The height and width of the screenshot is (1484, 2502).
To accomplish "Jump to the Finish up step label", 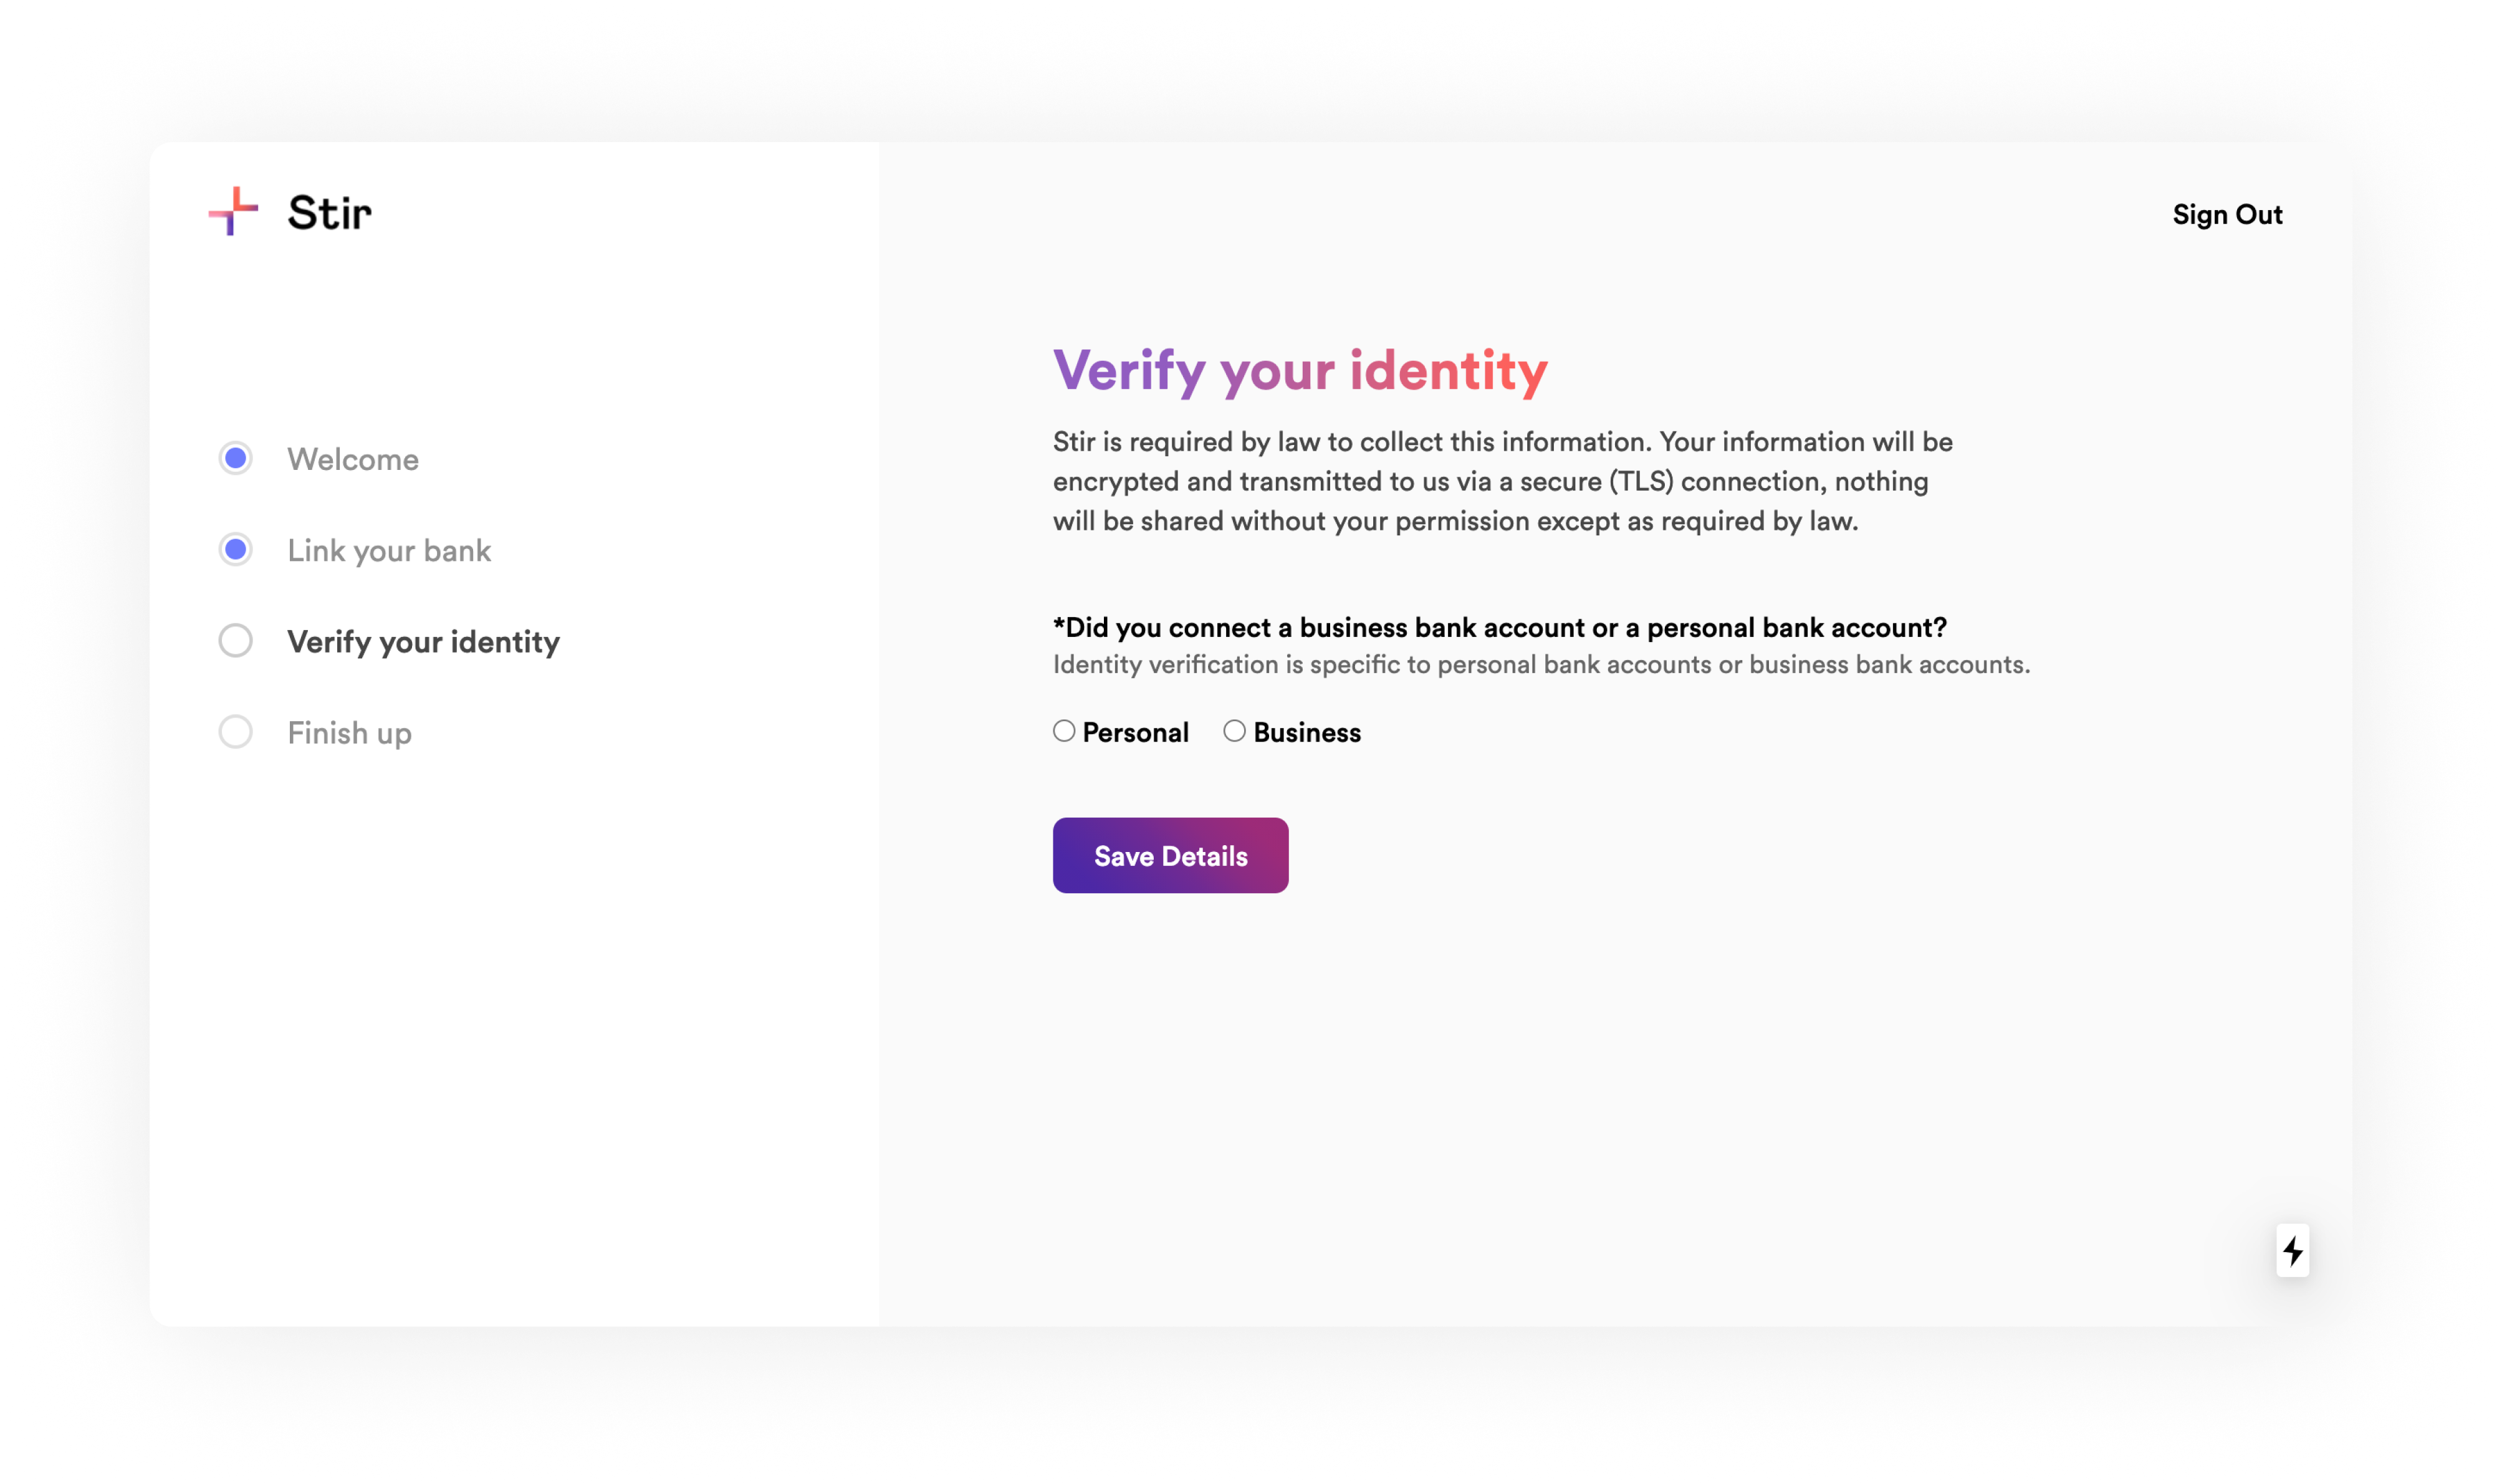I will coord(349,734).
